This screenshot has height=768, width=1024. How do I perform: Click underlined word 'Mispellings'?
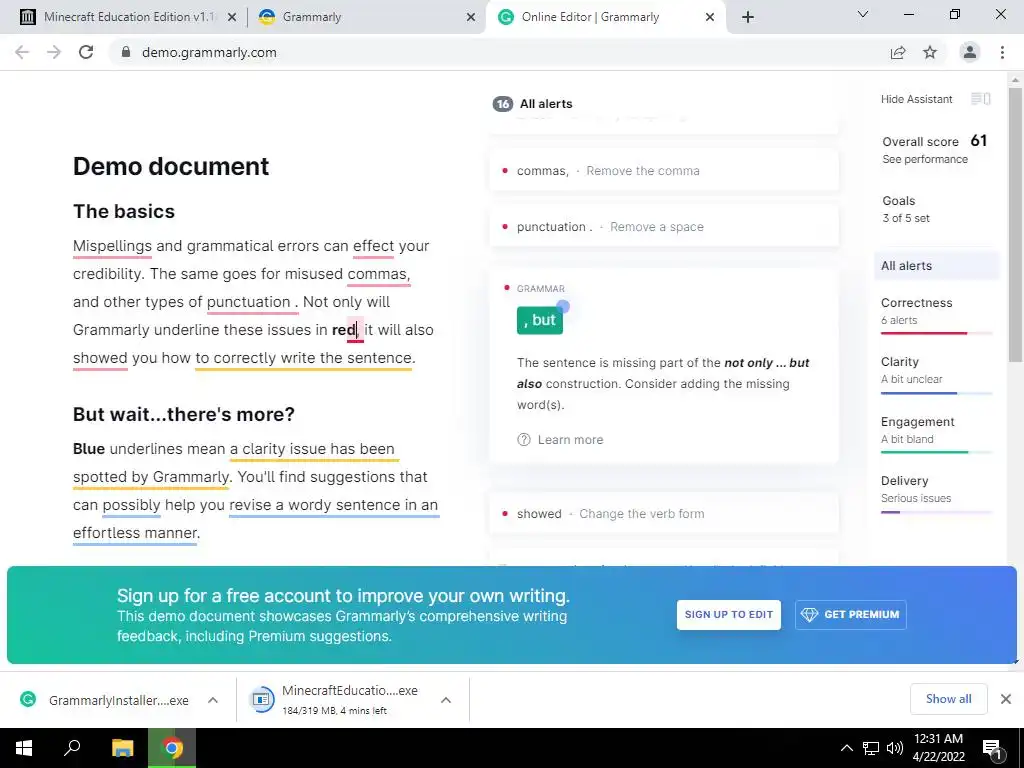point(112,246)
